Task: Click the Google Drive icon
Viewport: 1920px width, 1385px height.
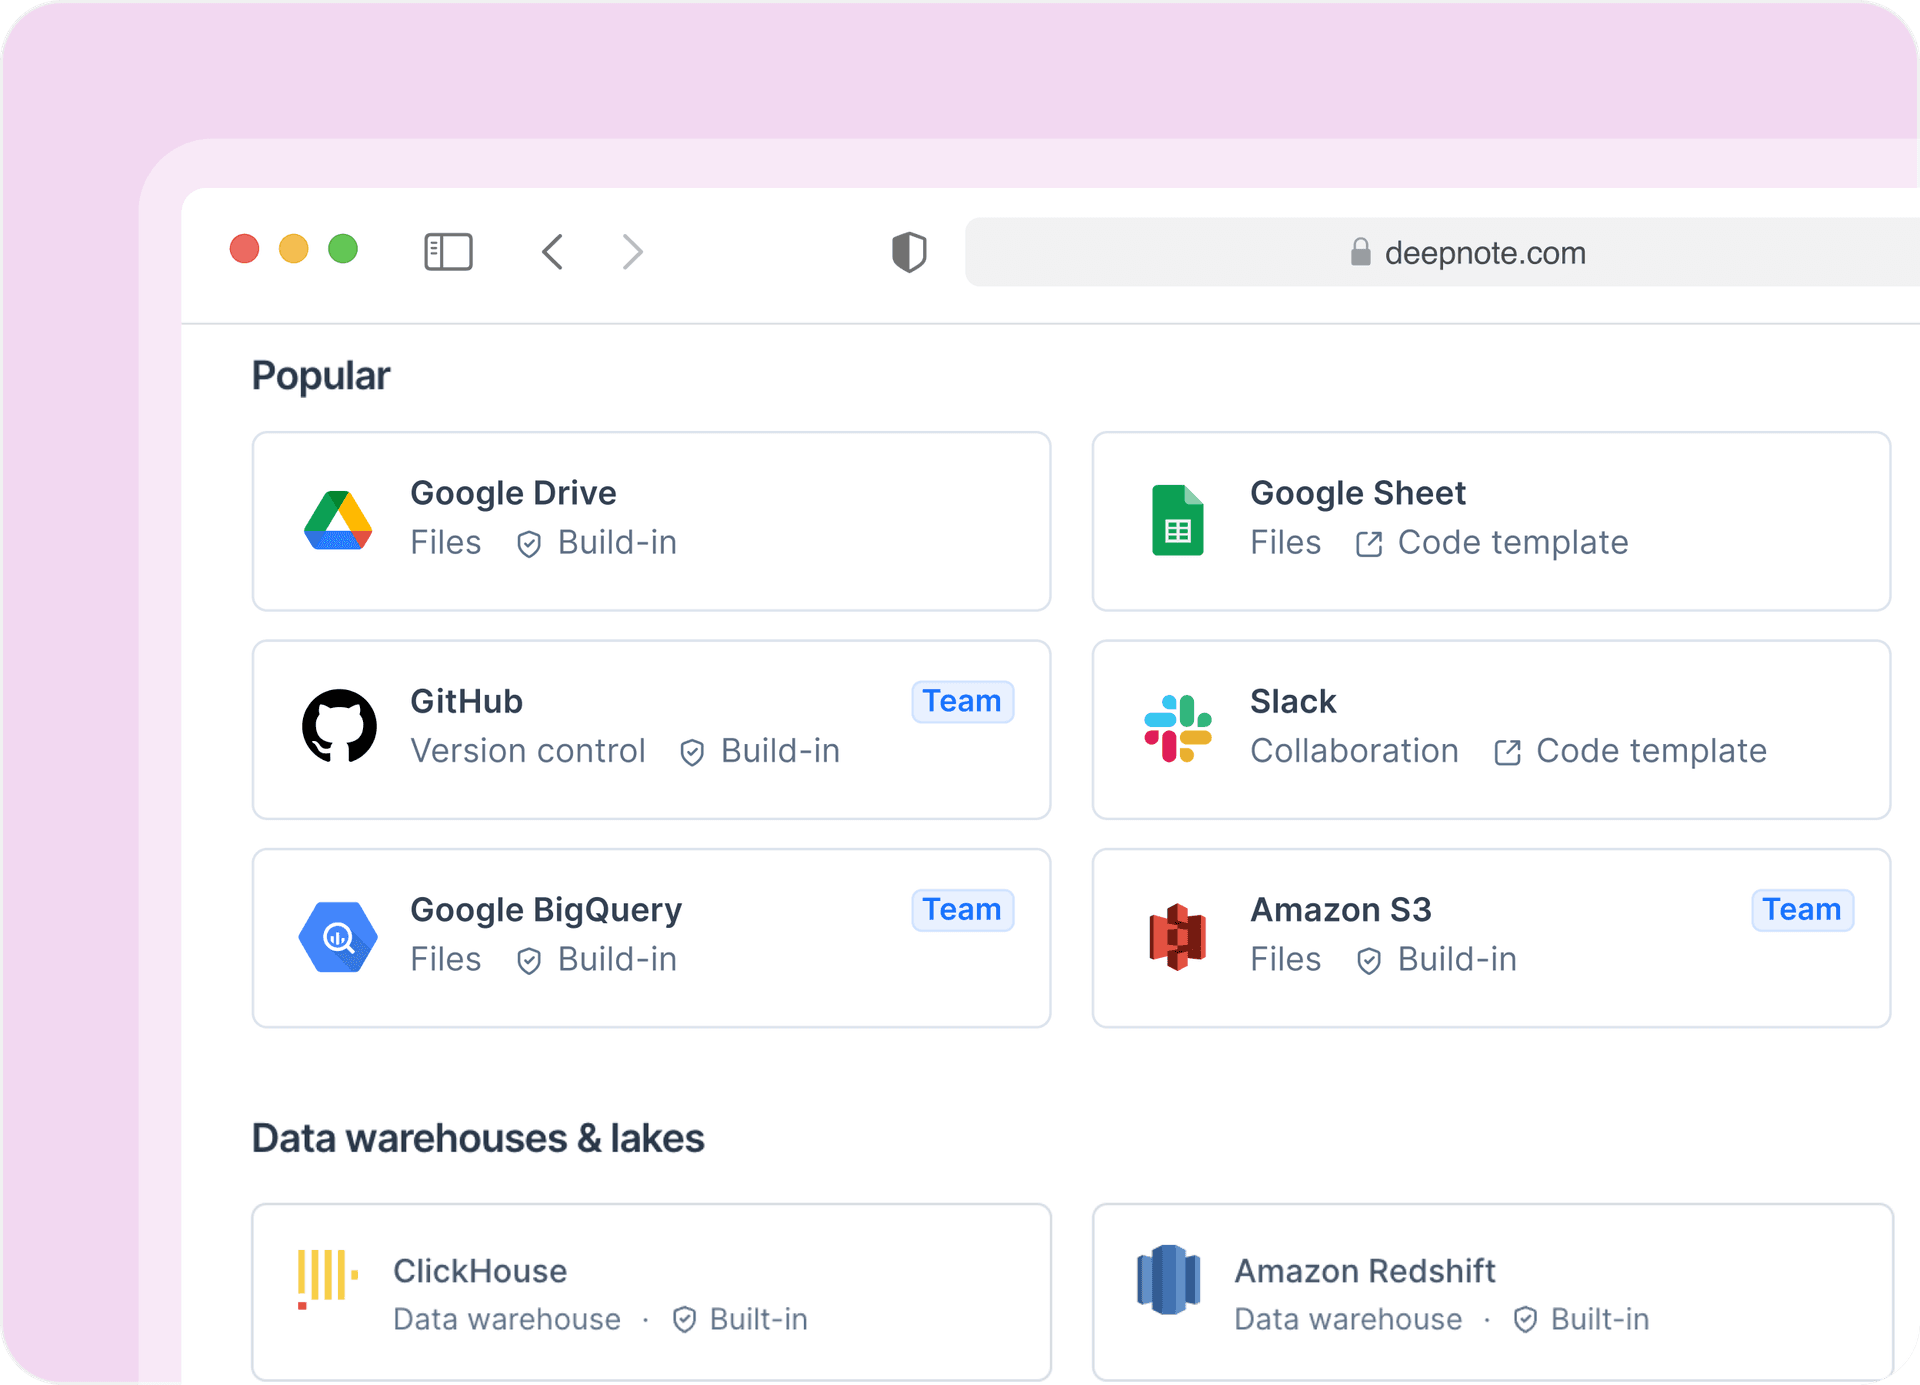Action: point(339,519)
